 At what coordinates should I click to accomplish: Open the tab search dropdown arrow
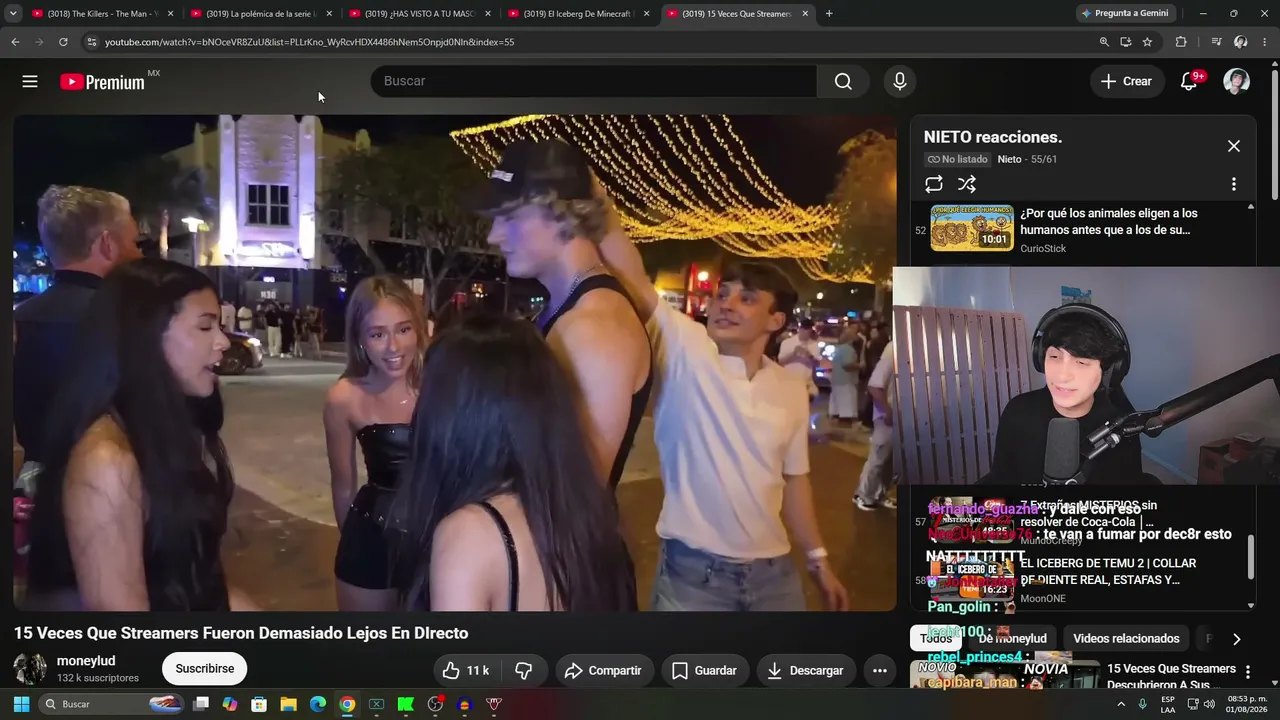pyautogui.click(x=13, y=13)
